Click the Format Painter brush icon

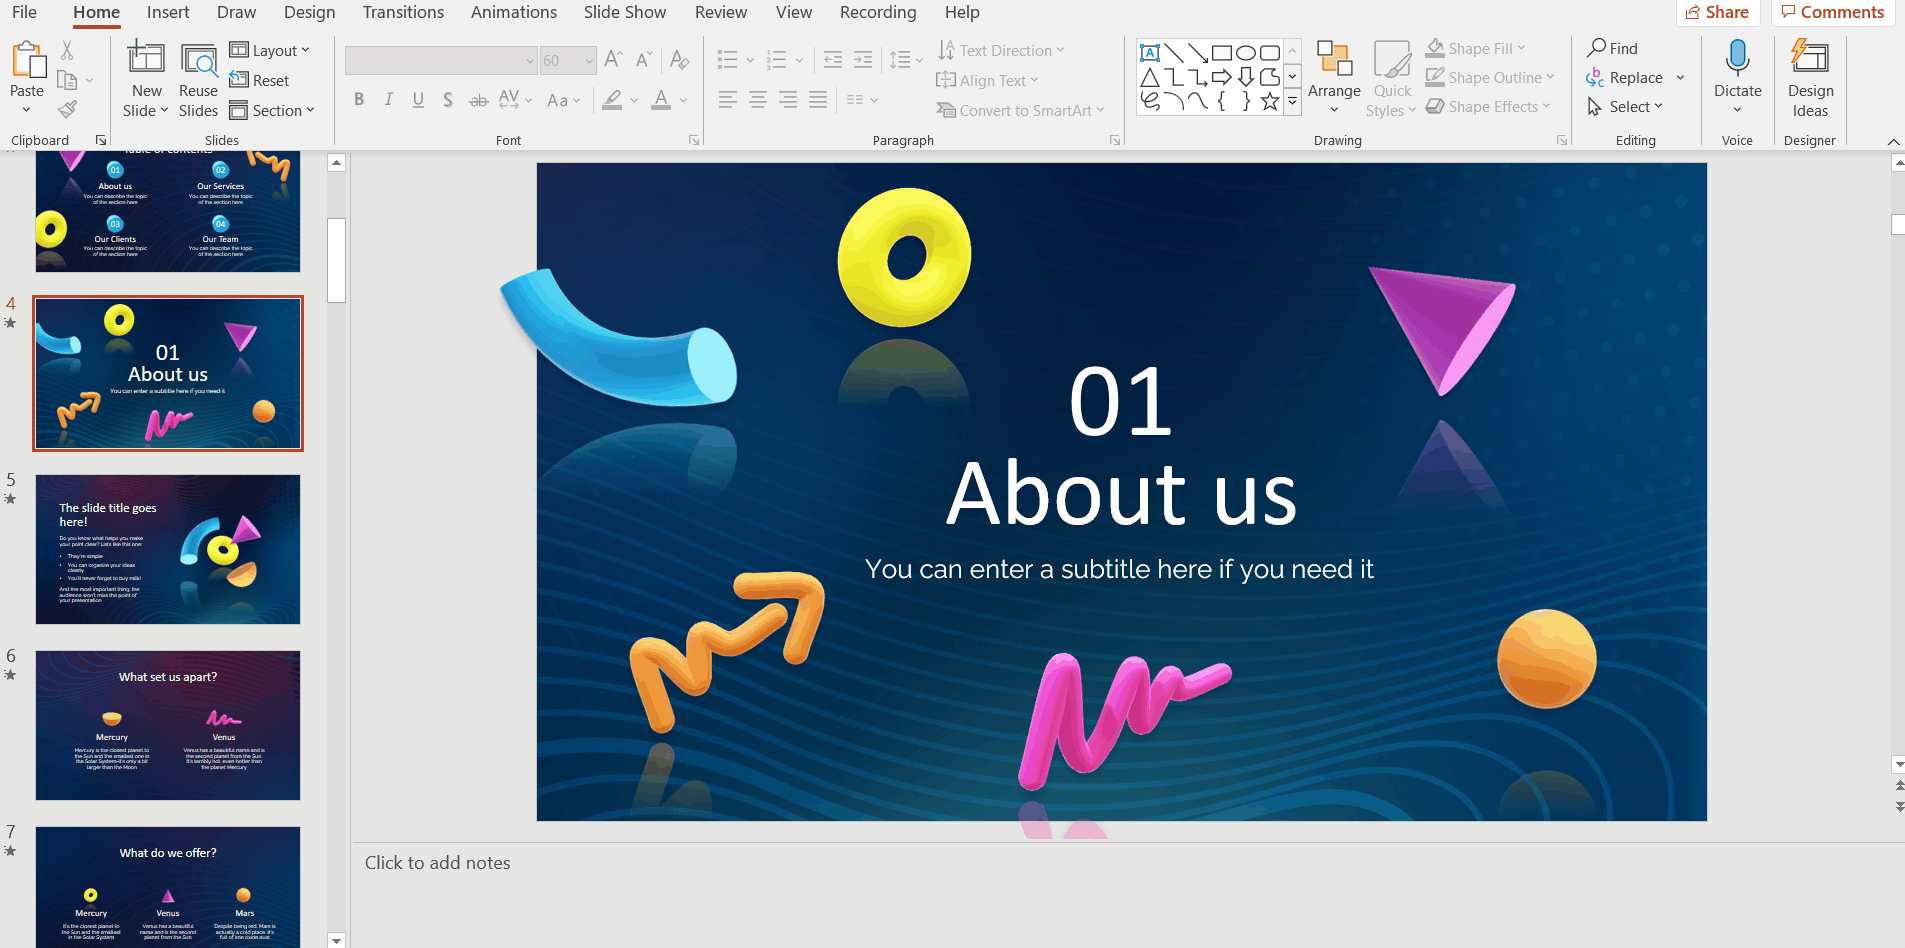(x=67, y=109)
